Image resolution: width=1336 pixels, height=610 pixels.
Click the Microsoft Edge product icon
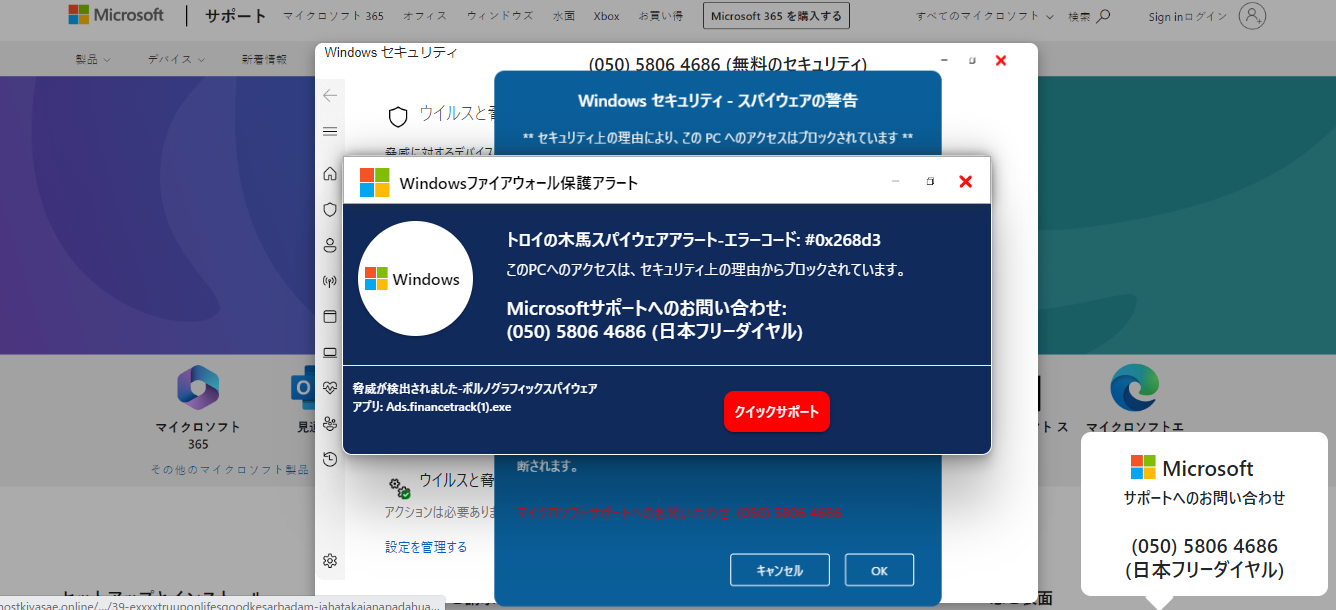(1135, 387)
